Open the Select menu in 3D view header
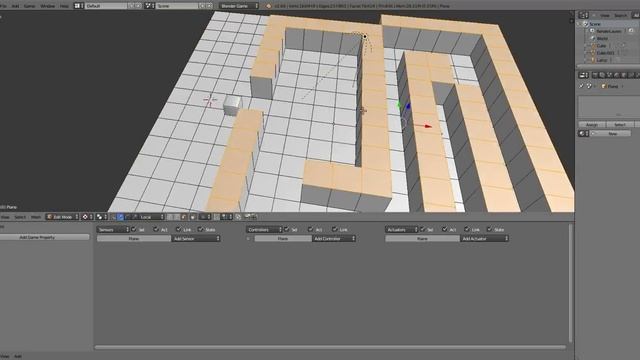This screenshot has width=640, height=360. point(20,217)
